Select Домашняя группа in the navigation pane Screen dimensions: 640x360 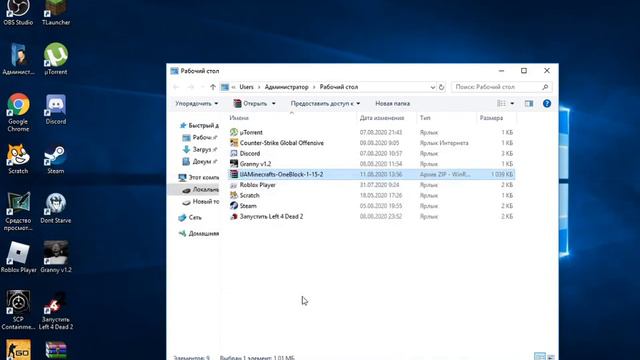point(199,233)
